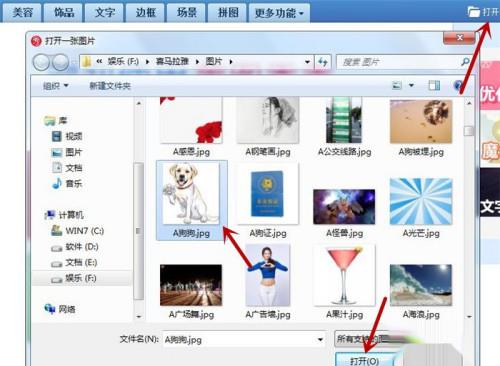This screenshot has width=500, height=366.
Task: Open the 组织 dropdown menu
Action: tap(55, 86)
